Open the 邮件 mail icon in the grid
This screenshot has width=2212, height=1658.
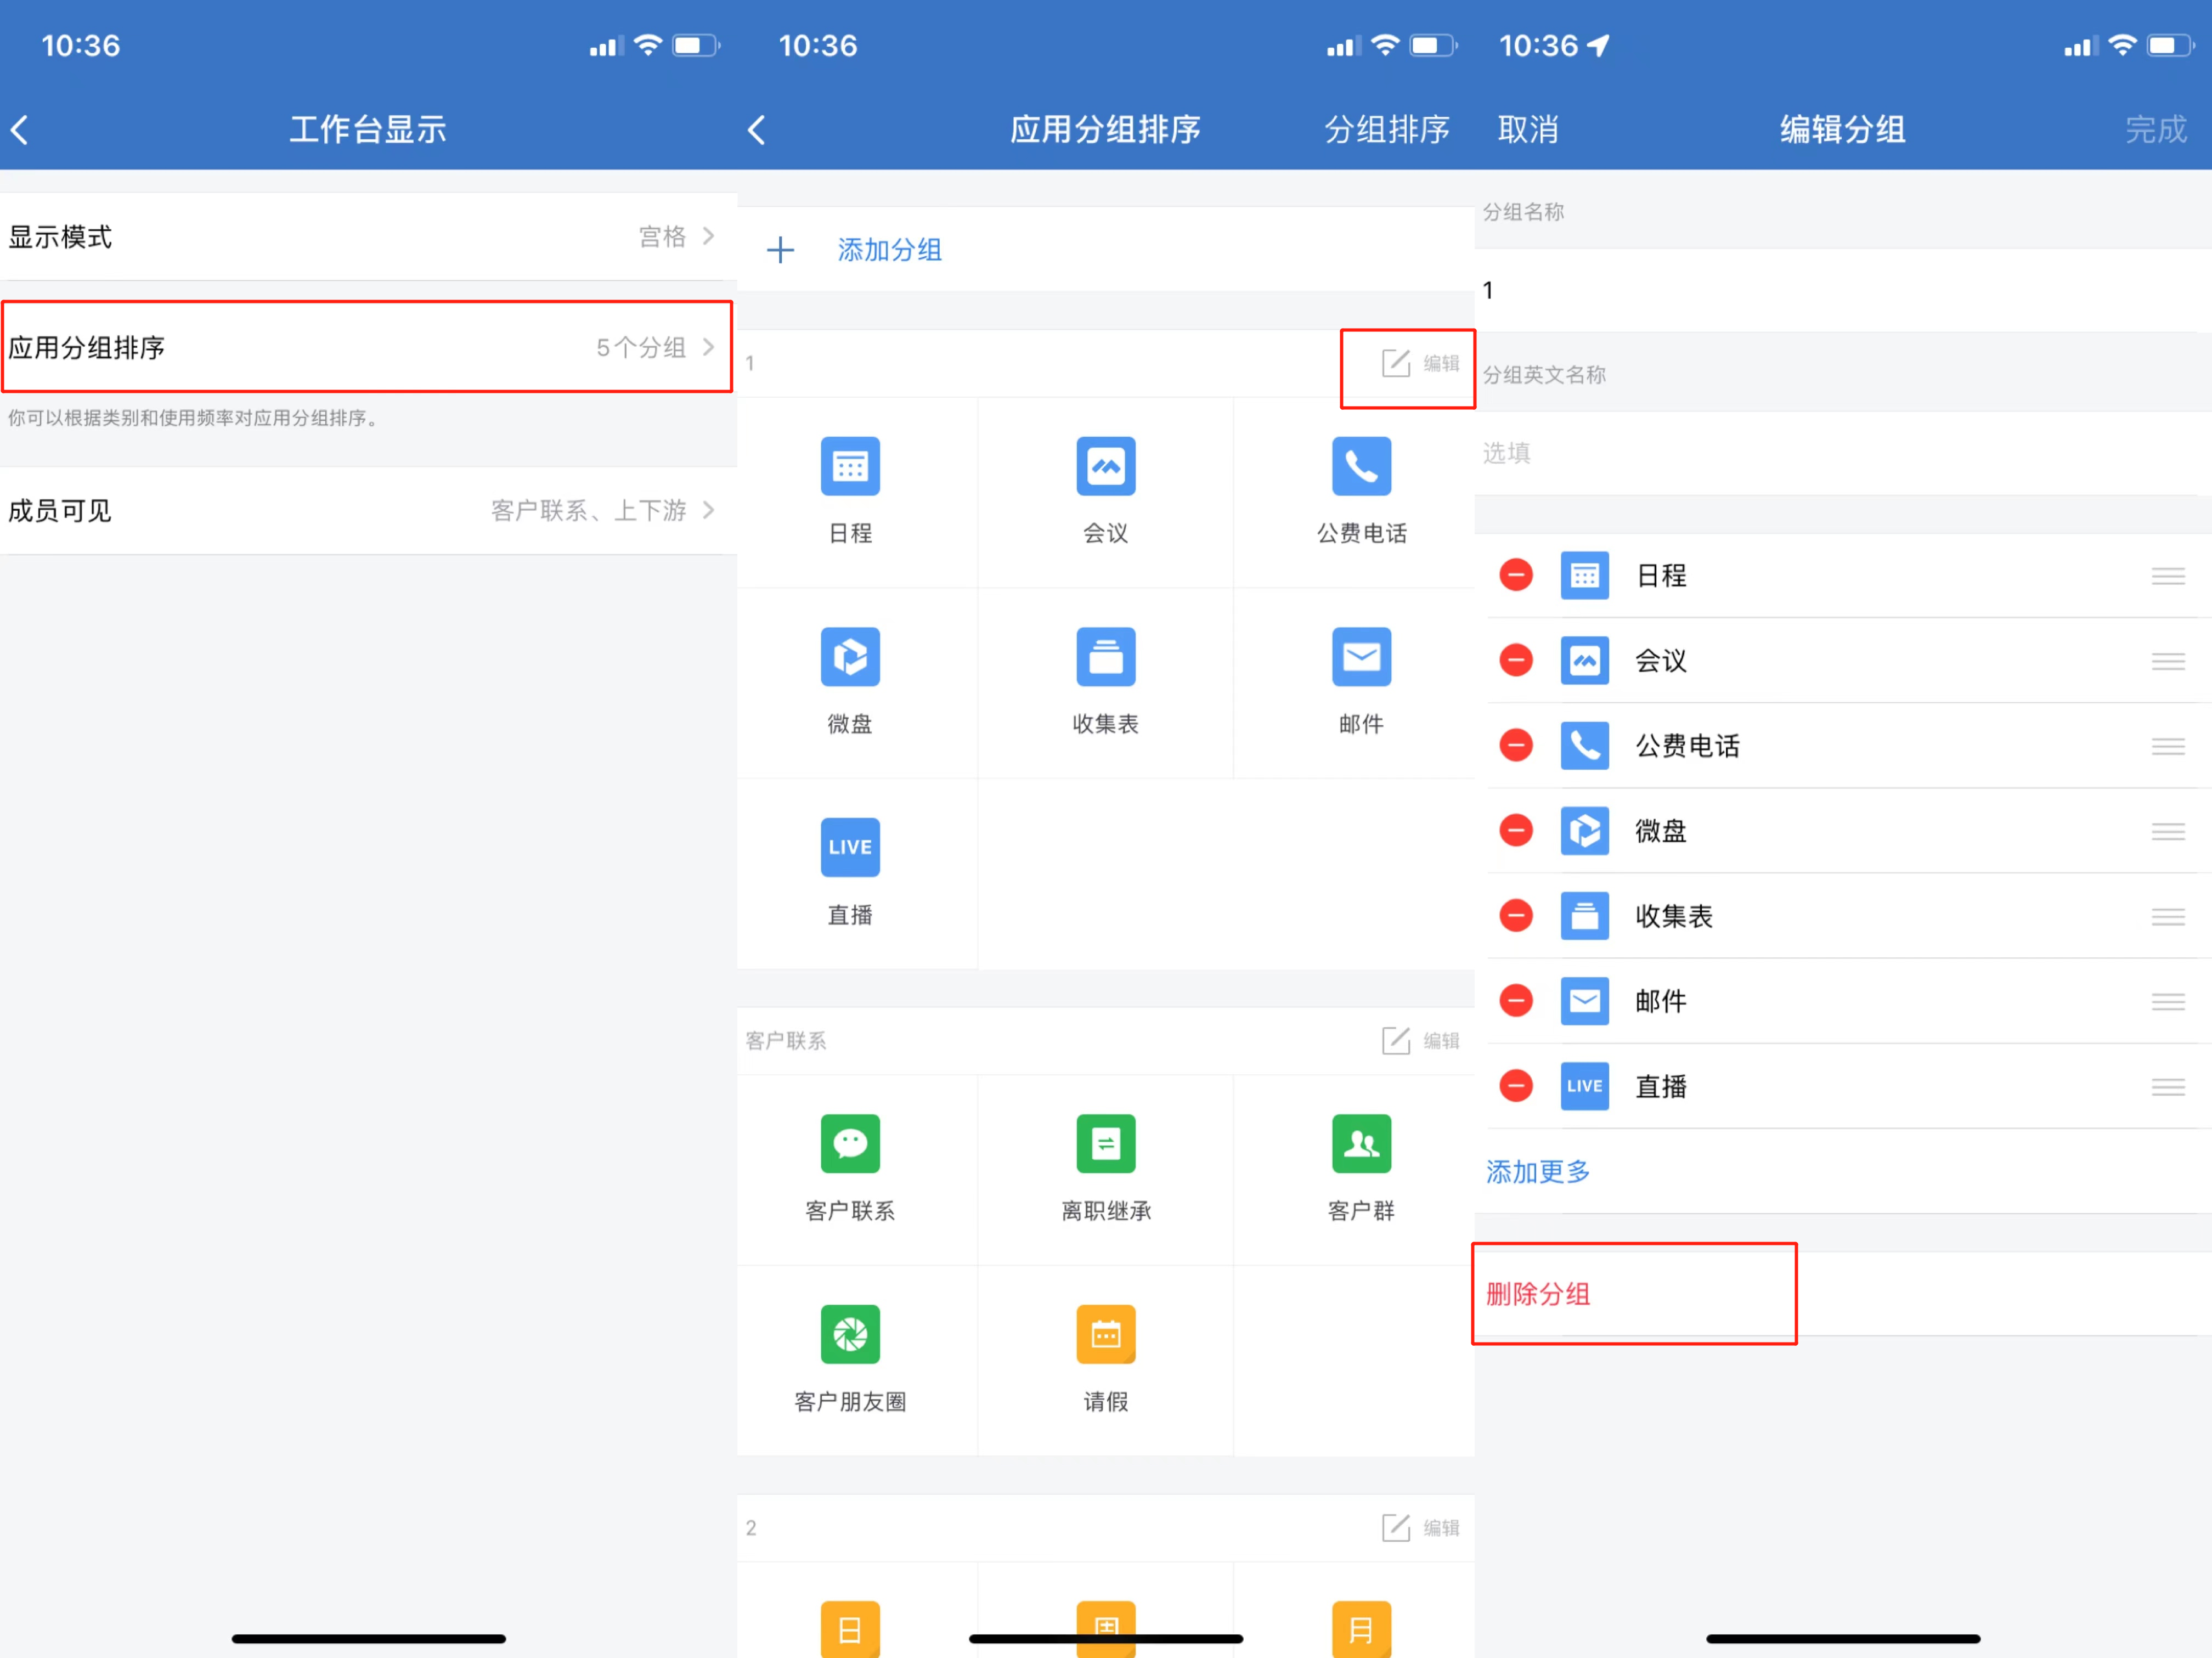pyautogui.click(x=1361, y=657)
